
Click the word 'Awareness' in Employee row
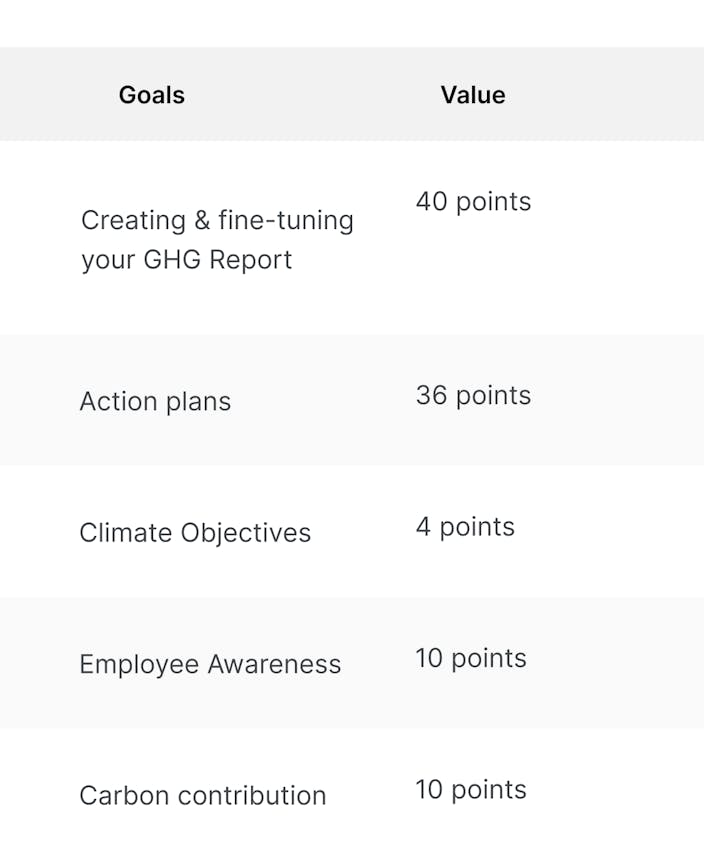point(274,664)
